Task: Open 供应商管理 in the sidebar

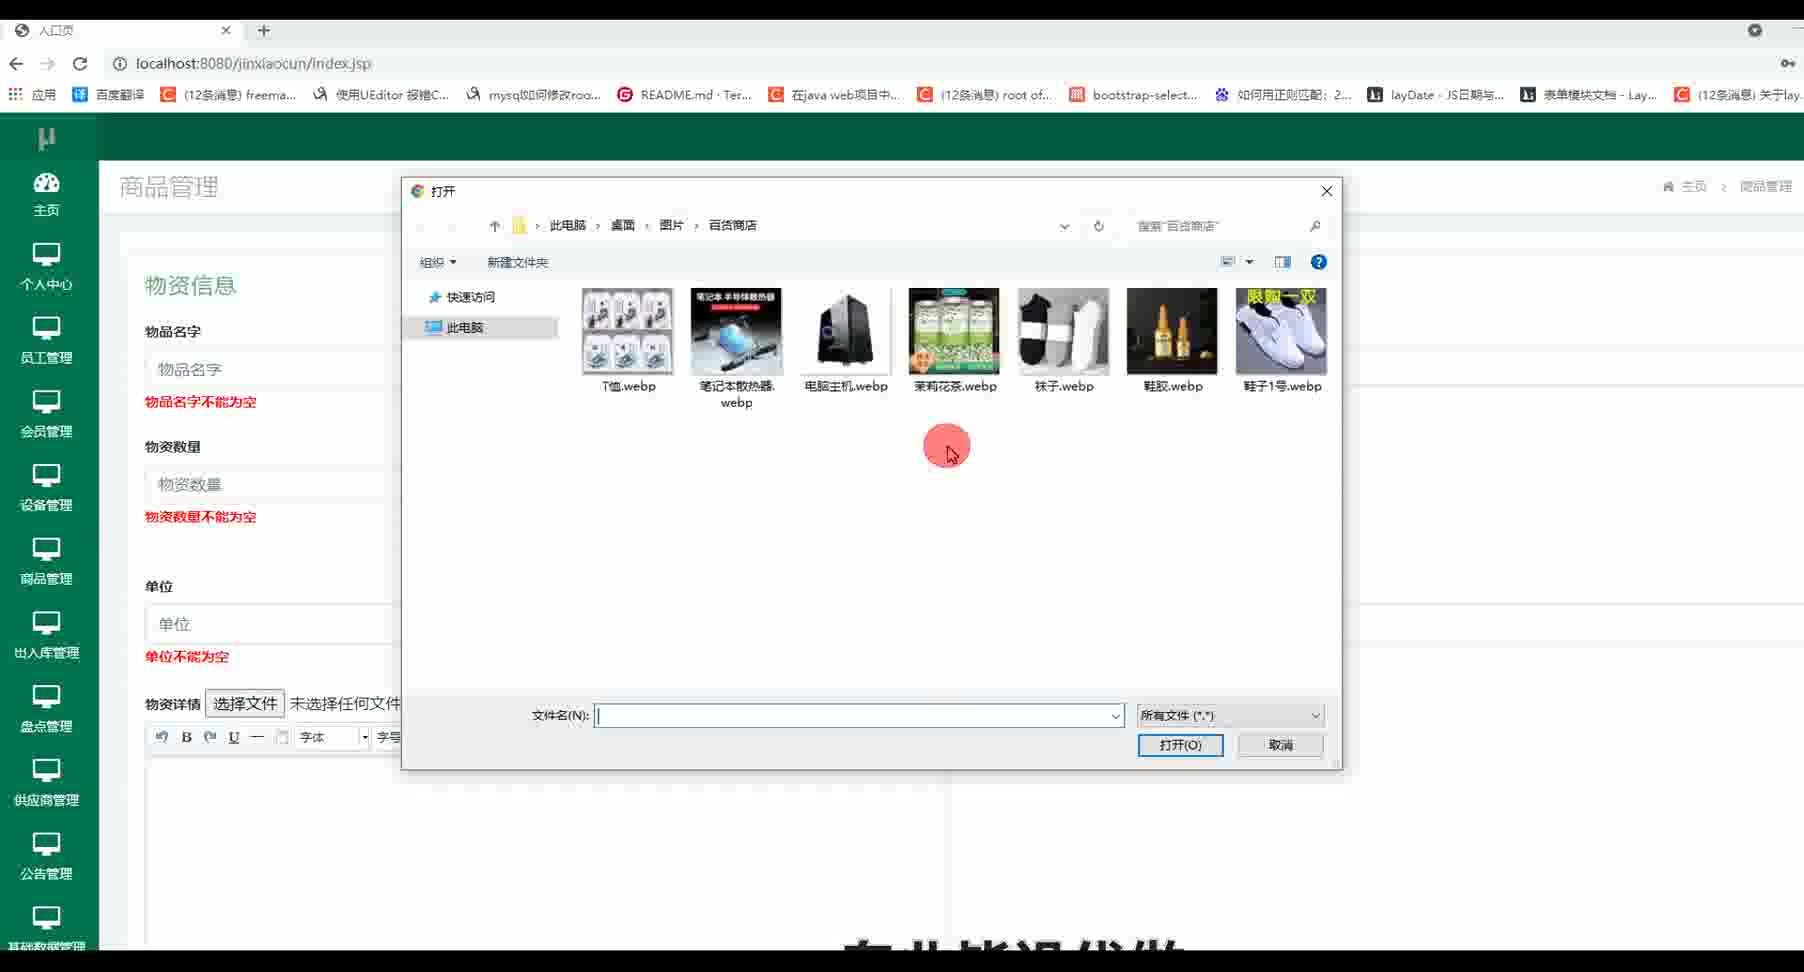Action: (x=46, y=783)
